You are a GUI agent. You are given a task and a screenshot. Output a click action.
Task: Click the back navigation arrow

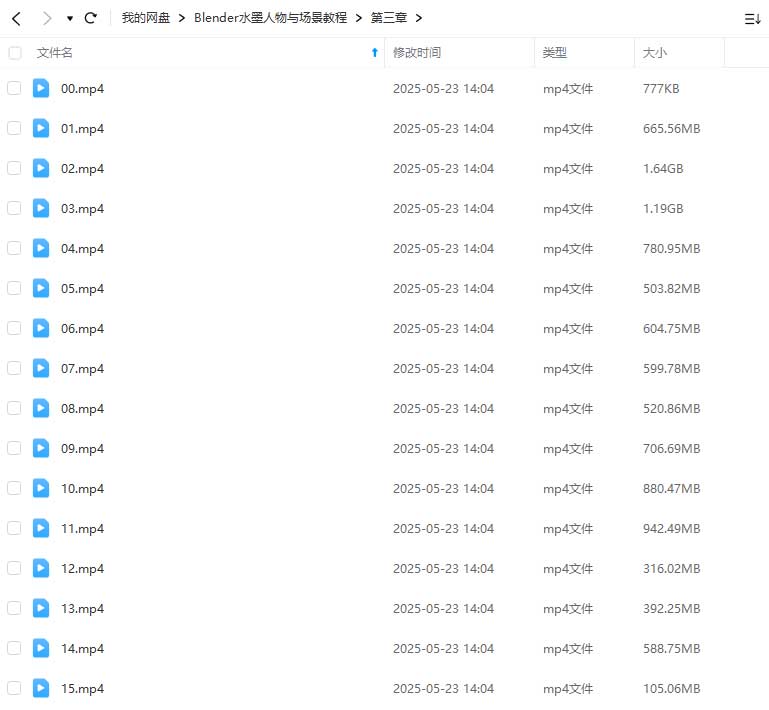click(x=16, y=18)
